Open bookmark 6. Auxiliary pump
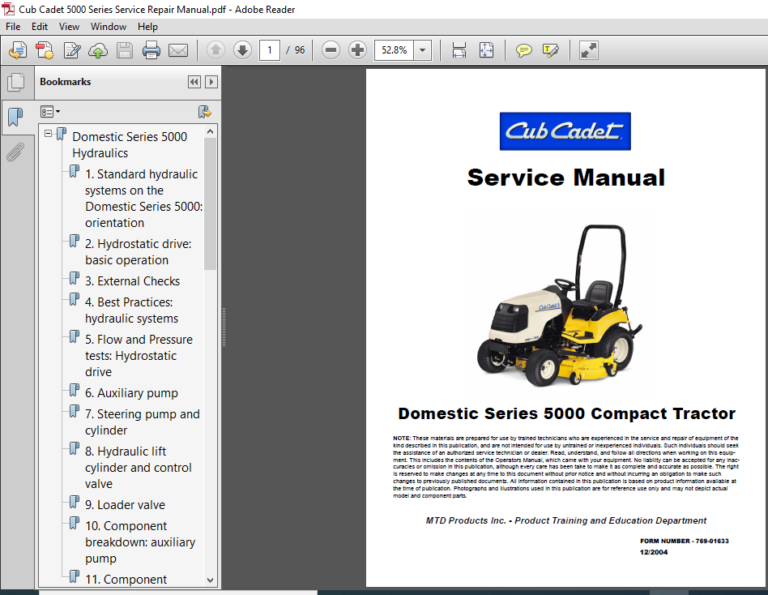This screenshot has width=768, height=595. click(131, 393)
